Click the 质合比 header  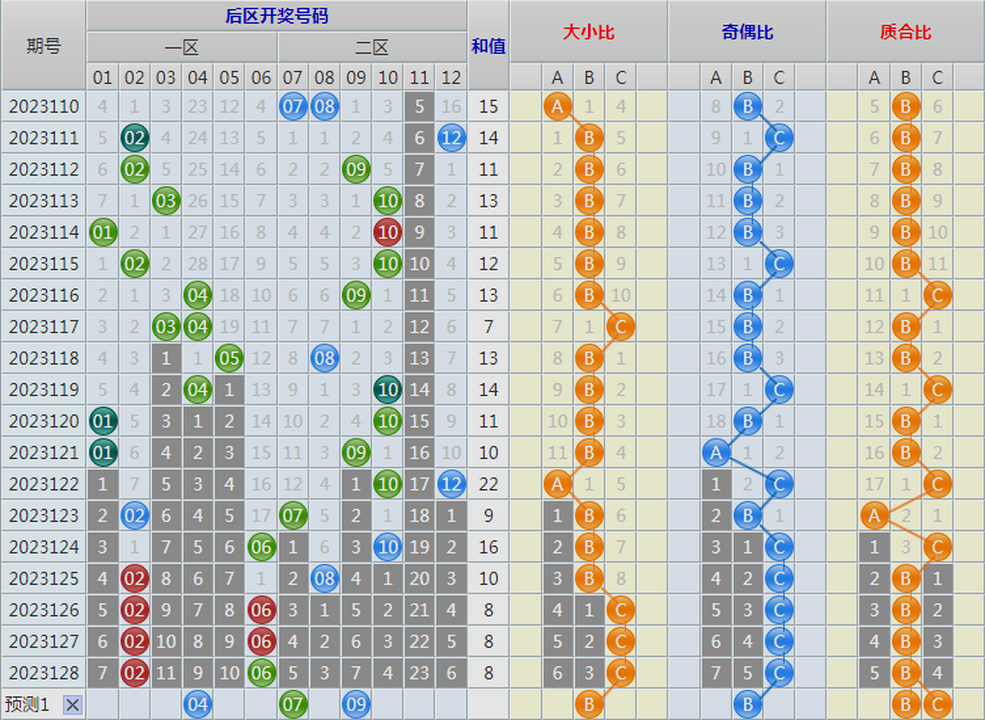pyautogui.click(x=905, y=31)
